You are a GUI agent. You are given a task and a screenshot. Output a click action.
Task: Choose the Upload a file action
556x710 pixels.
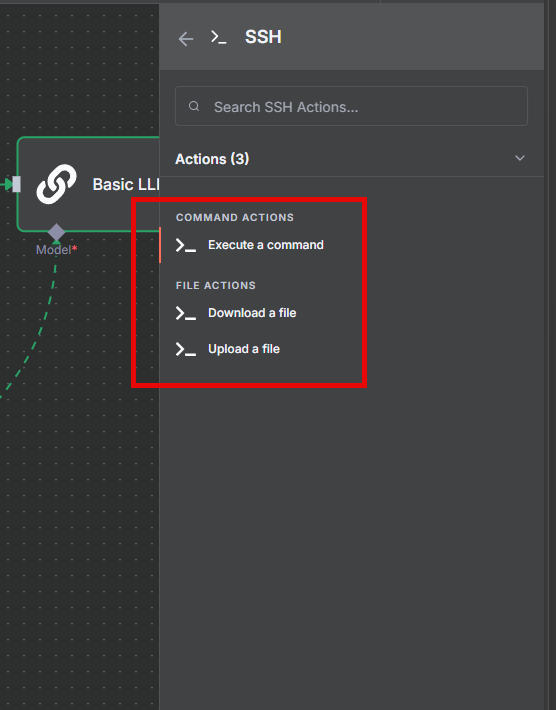(244, 349)
